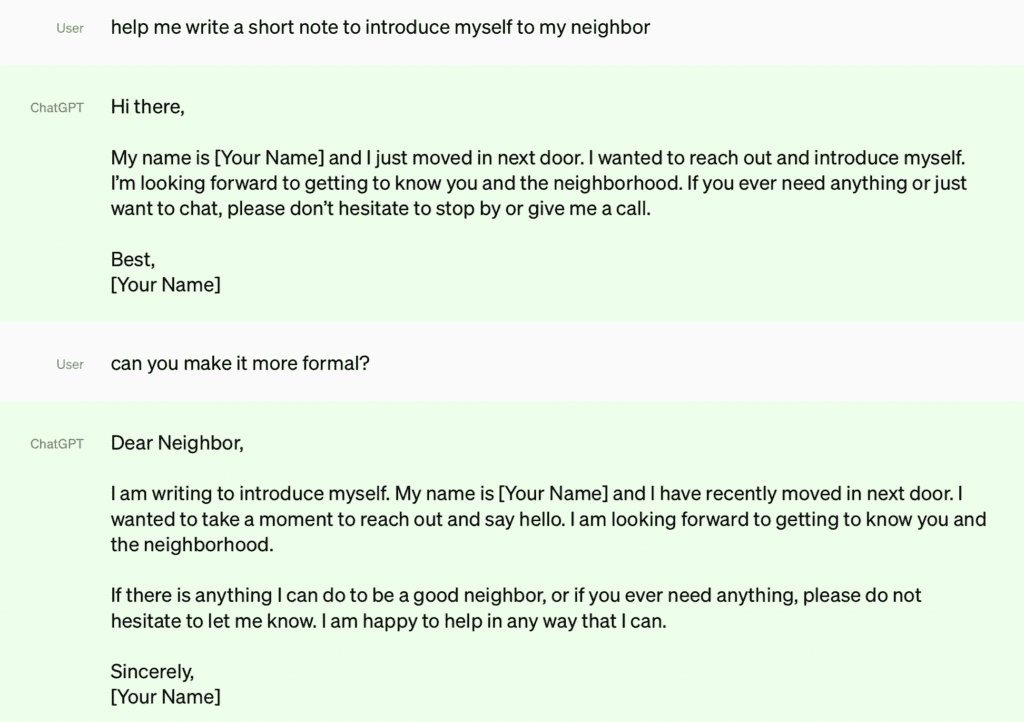Screen dimensions: 1024x722
Task: Click the "[Your Name]" signature under "Best,"
Action: coord(165,285)
